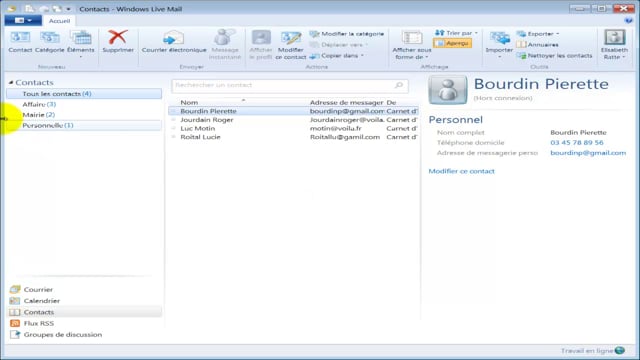Click the phone number 03 45 78 89 56
This screenshot has height=360, width=640.
click(x=577, y=142)
